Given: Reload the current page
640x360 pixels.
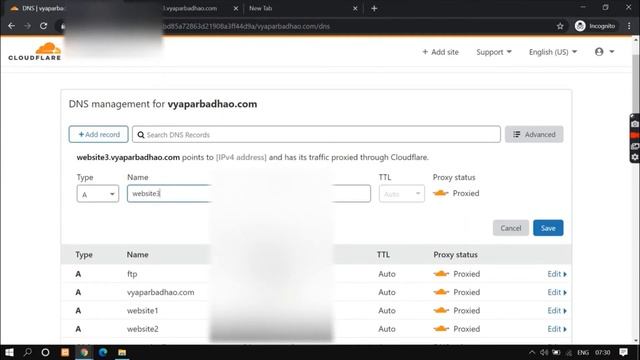Looking at the screenshot, I should point(43,26).
